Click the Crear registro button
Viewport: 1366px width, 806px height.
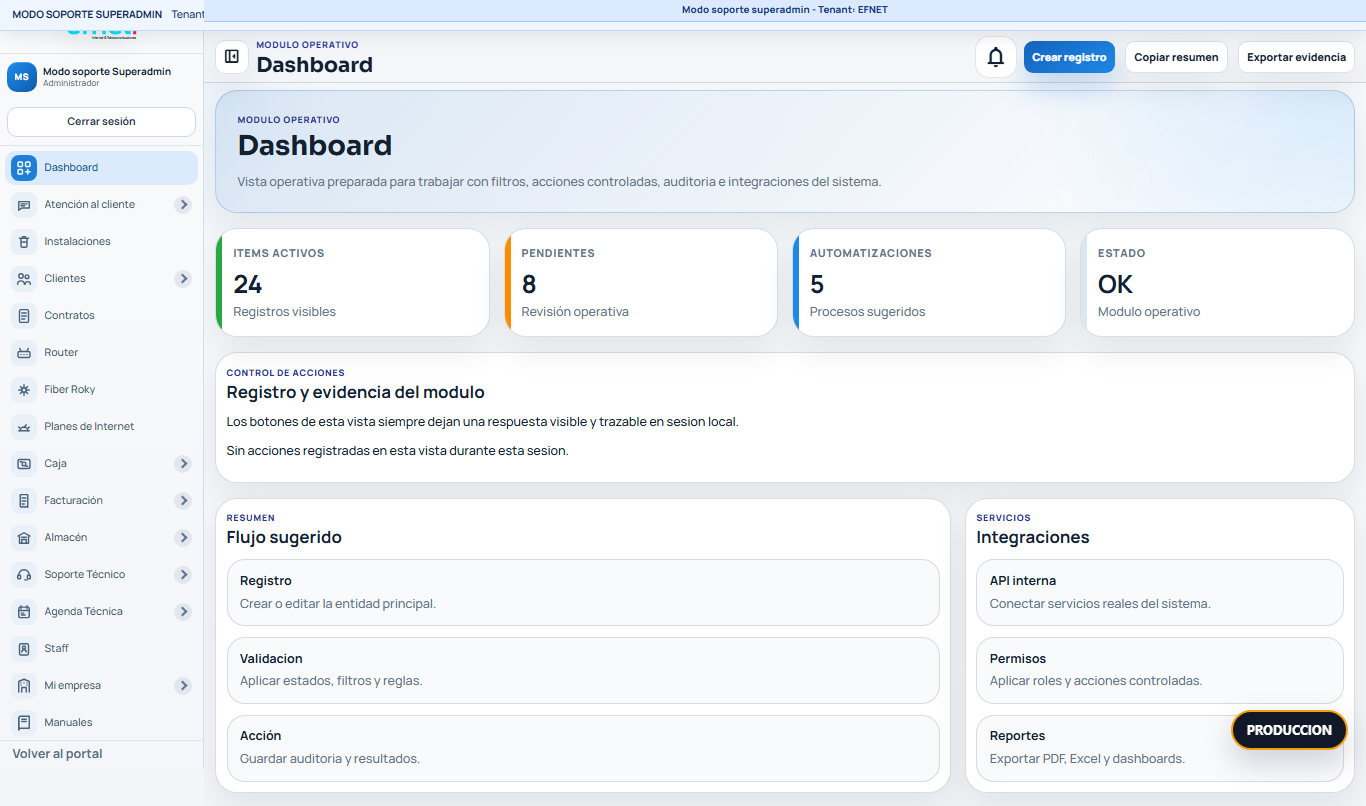1069,57
